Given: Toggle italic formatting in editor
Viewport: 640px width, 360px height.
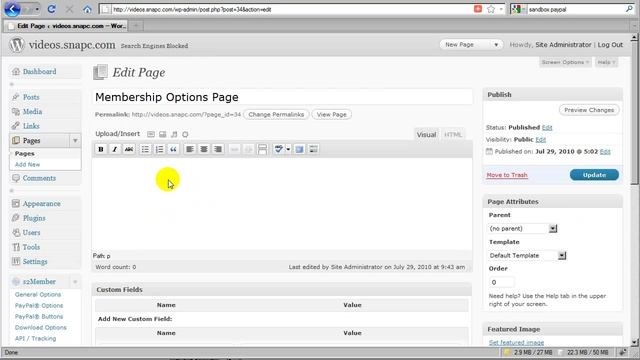Looking at the screenshot, I should coord(115,149).
